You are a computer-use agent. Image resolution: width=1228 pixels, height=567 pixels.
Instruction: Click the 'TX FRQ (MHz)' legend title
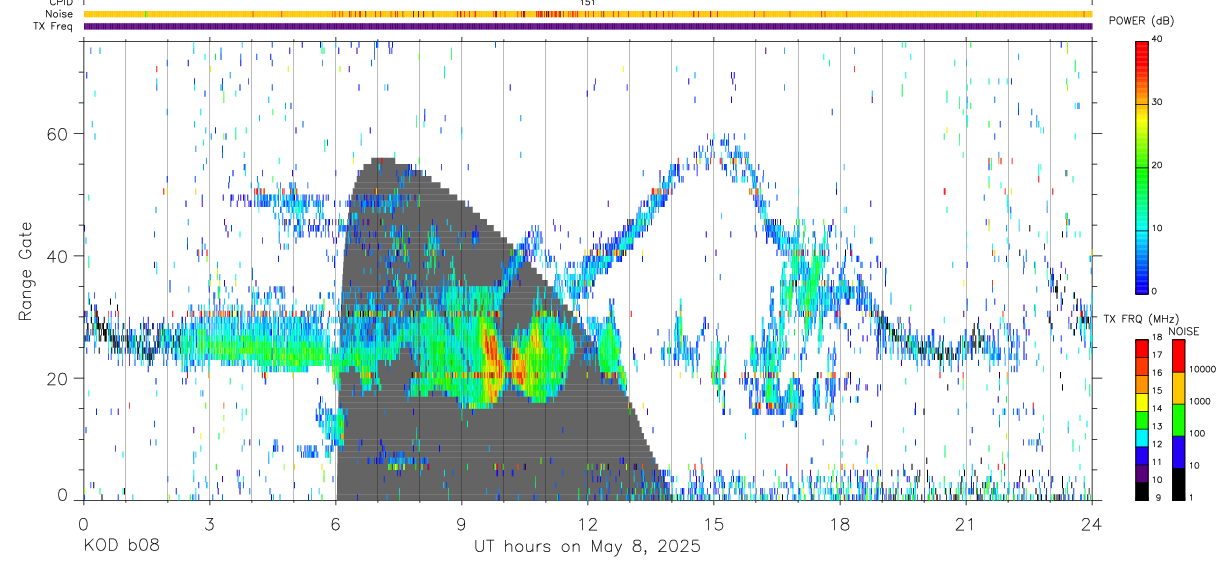coord(1140,319)
